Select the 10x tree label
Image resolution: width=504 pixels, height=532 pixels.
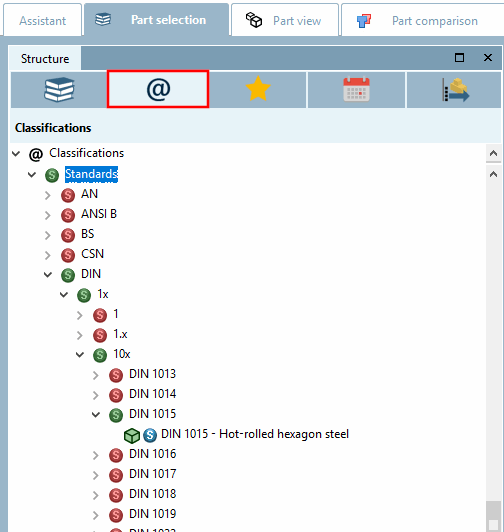pos(122,354)
